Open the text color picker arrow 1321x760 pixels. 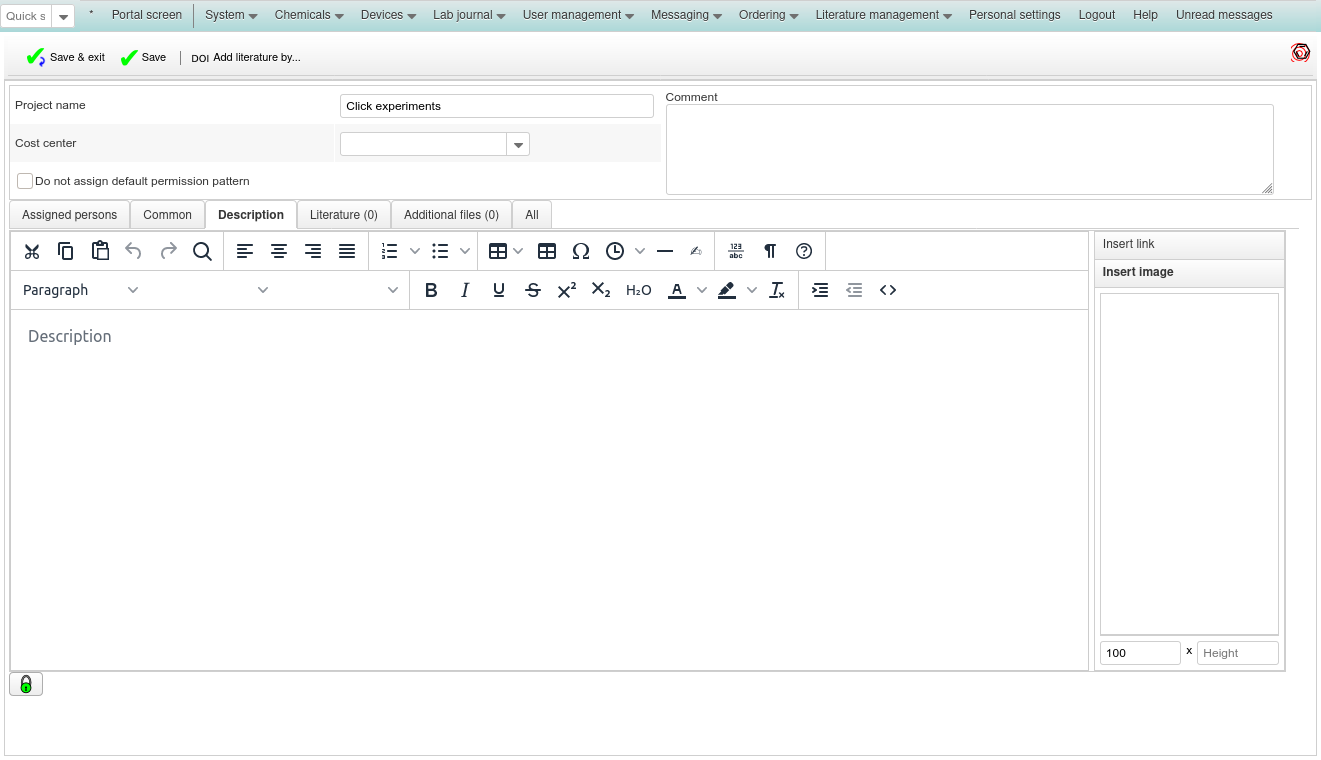pos(702,290)
